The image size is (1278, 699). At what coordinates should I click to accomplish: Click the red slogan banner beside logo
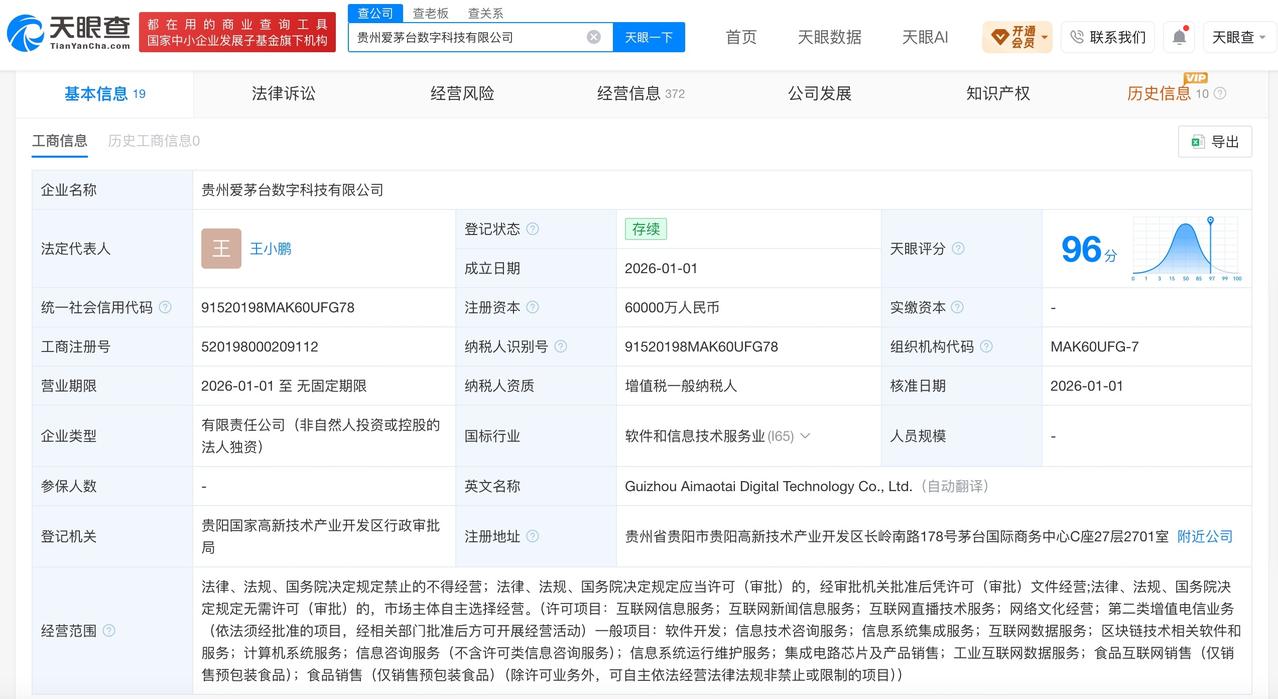coord(237,33)
